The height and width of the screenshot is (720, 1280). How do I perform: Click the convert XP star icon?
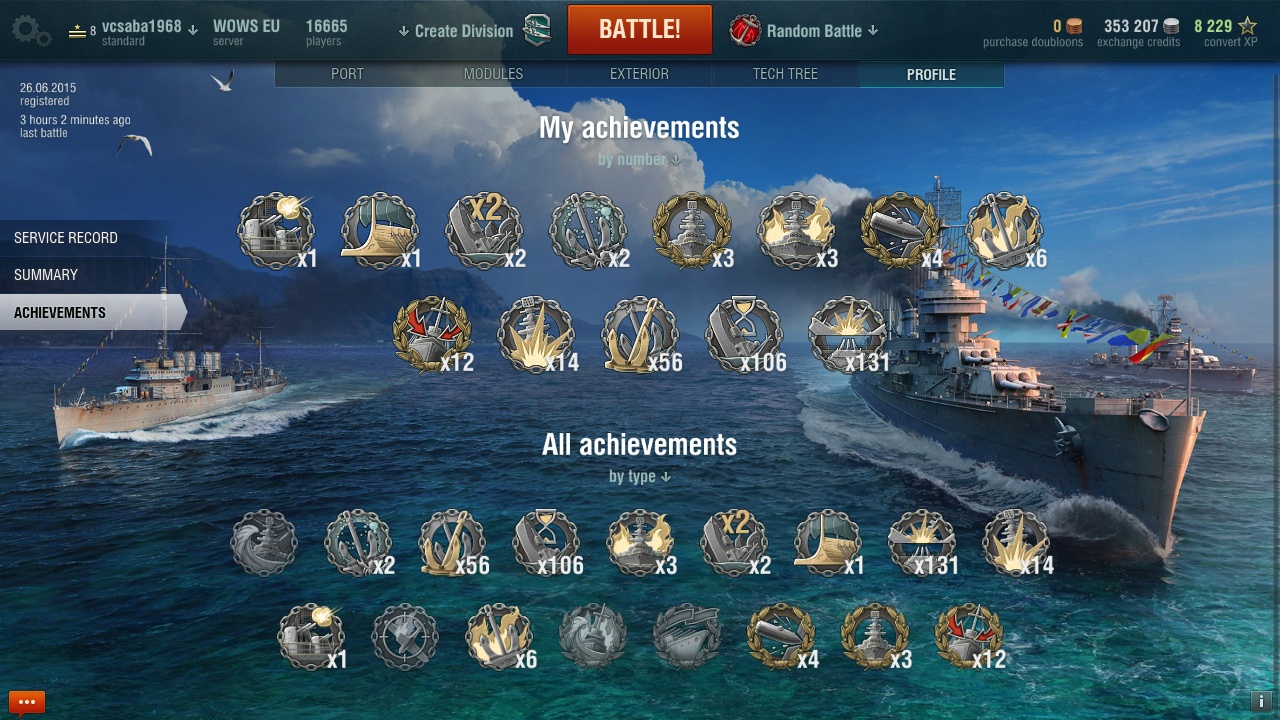(1247, 26)
